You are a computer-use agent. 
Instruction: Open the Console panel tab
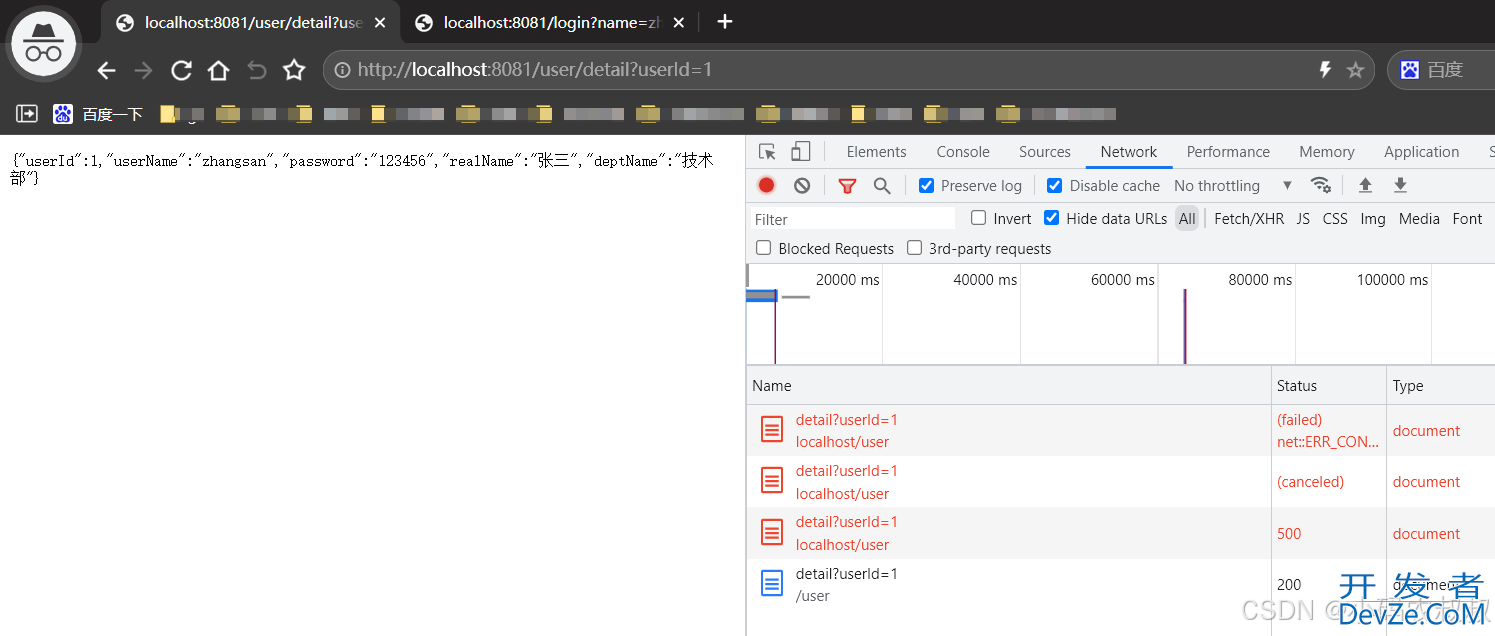(963, 152)
